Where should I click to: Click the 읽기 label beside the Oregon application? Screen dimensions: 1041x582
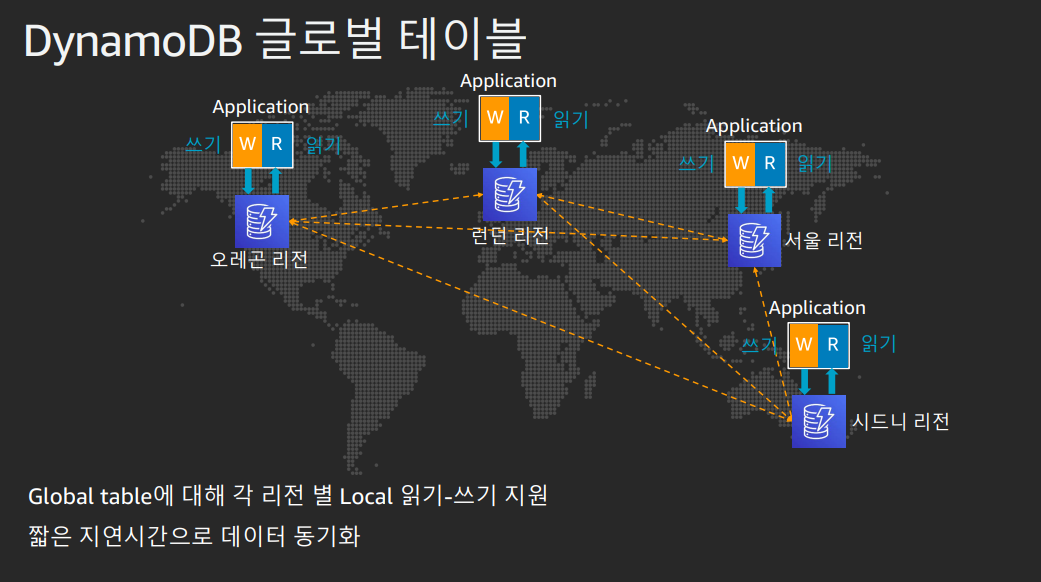coord(323,145)
